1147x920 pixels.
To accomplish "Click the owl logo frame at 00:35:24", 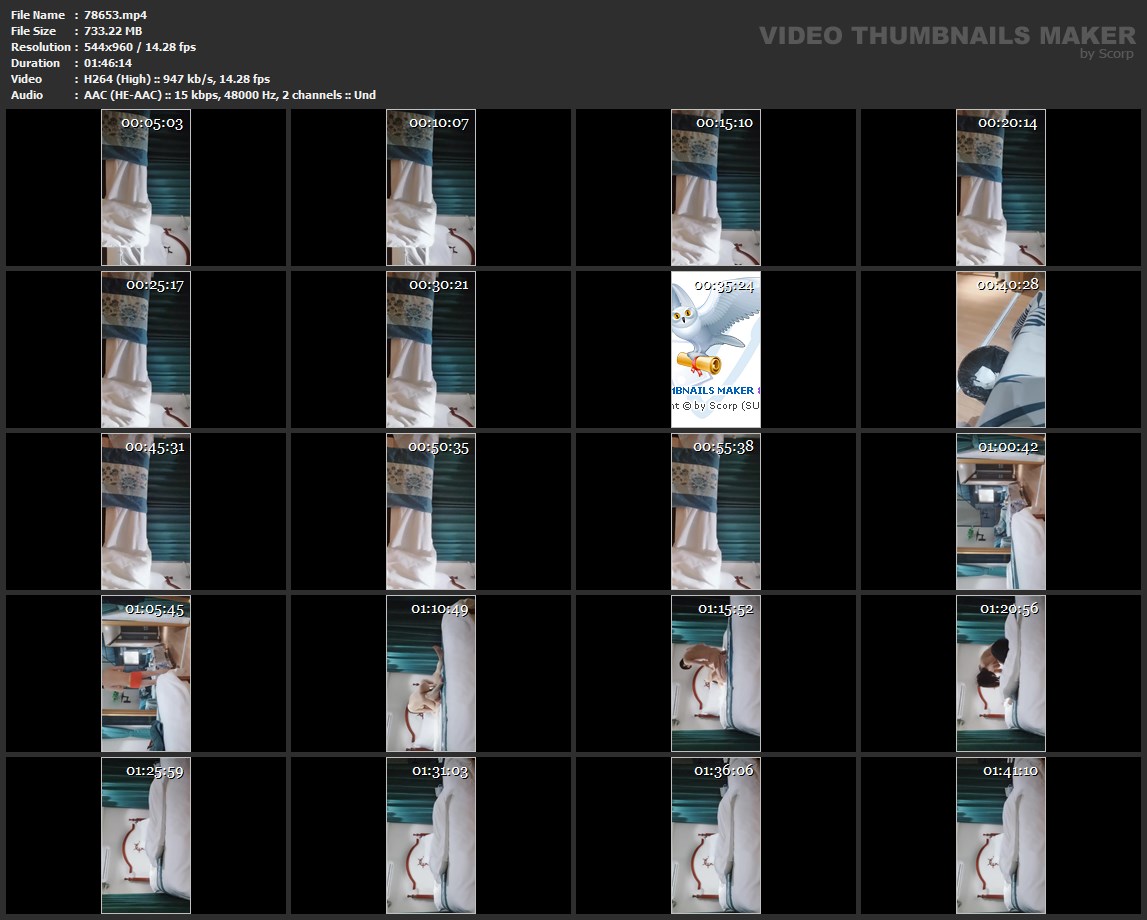I will (716, 350).
